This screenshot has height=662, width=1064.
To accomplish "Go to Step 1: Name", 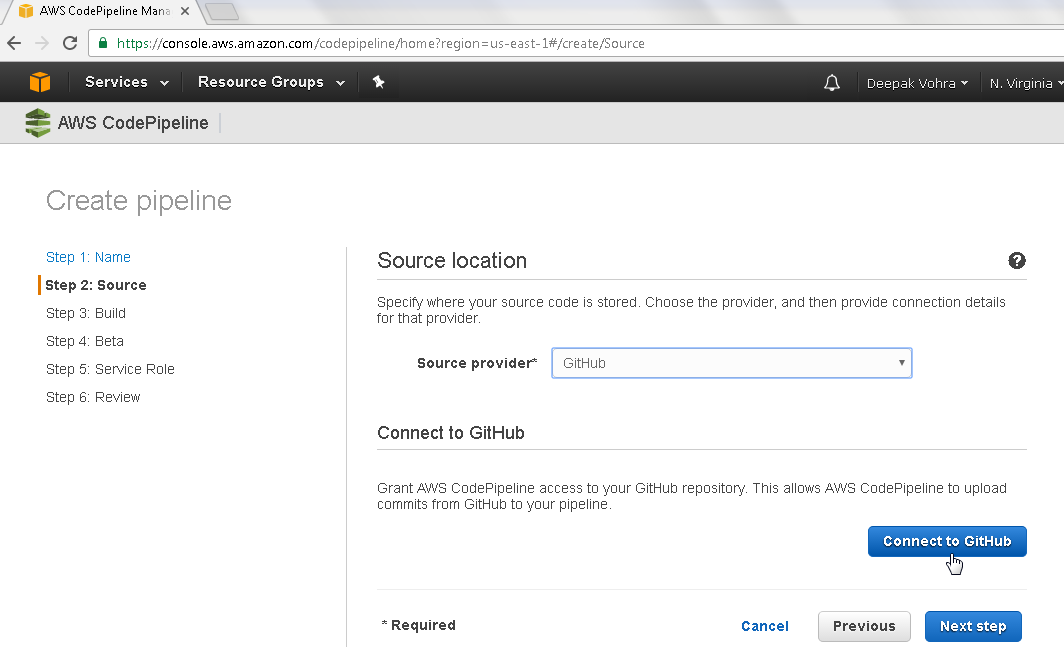I will point(88,257).
